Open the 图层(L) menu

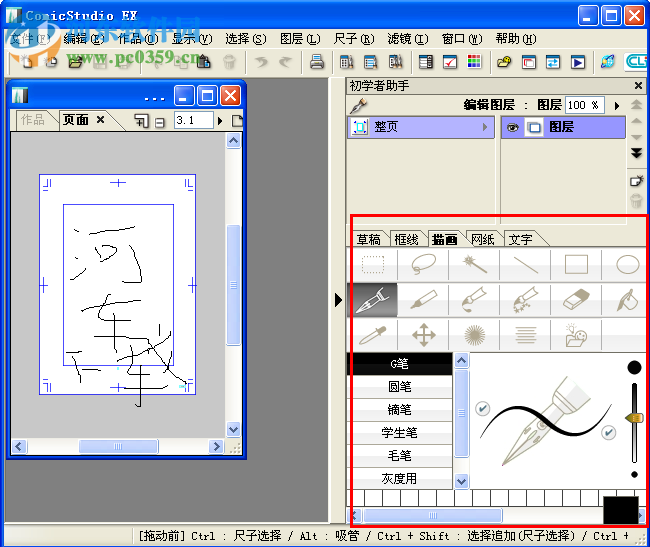[x=300, y=39]
